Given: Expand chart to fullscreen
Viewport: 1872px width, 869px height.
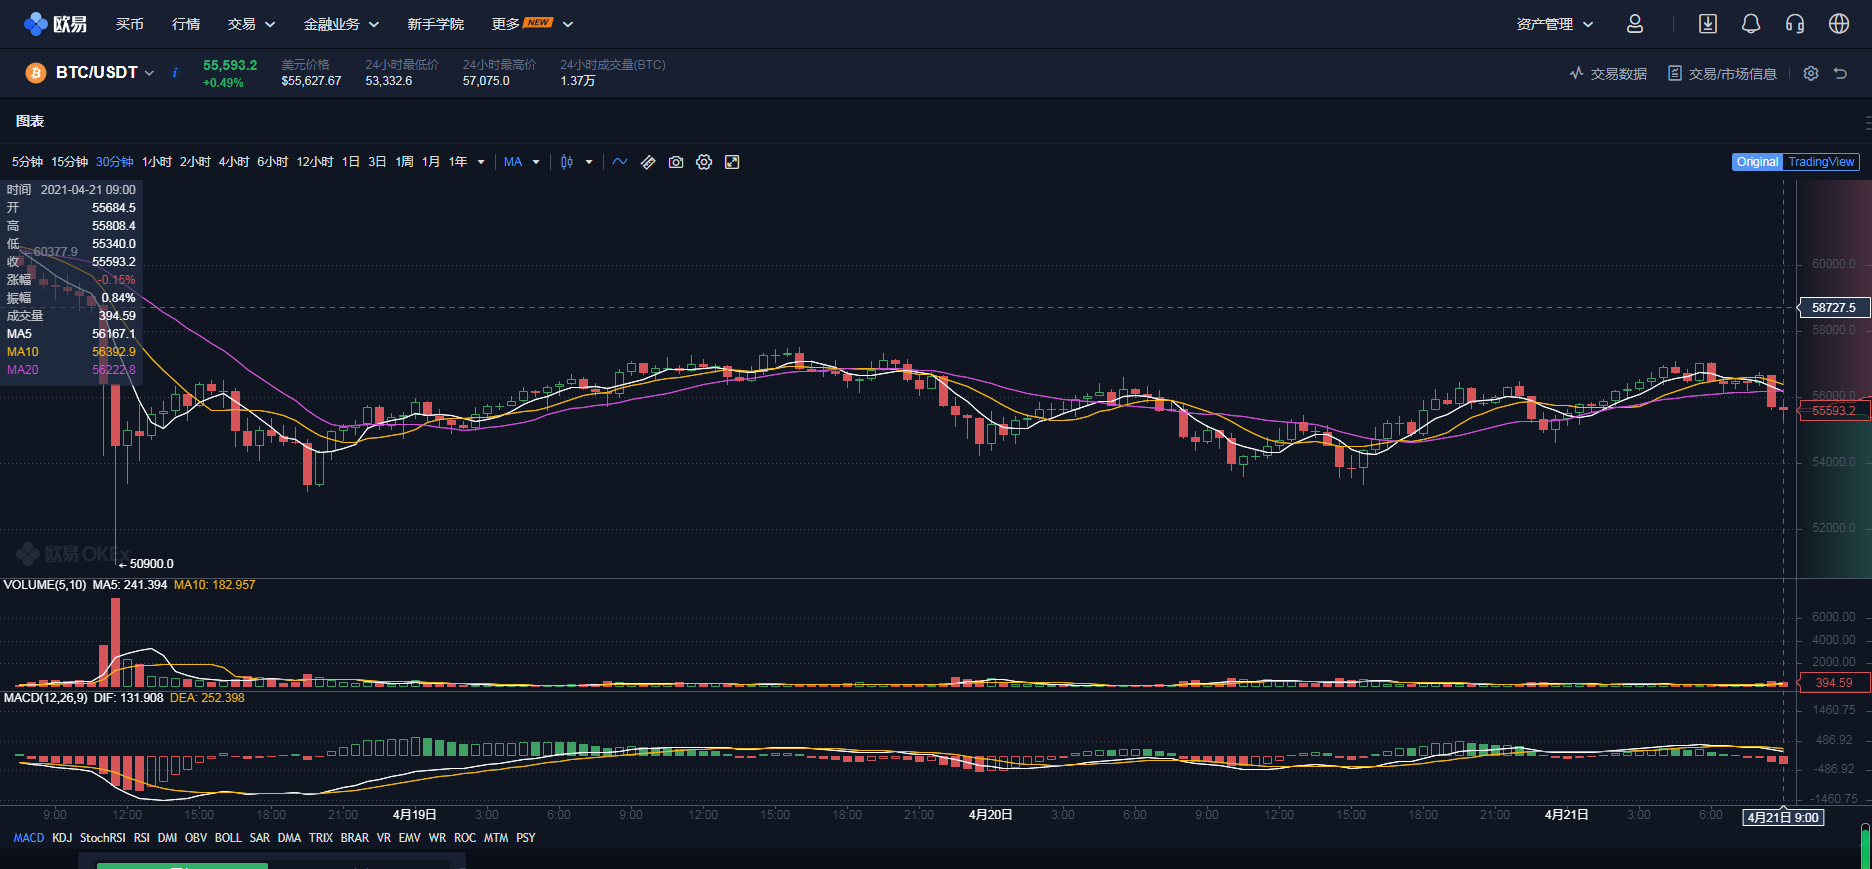Looking at the screenshot, I should (x=732, y=162).
